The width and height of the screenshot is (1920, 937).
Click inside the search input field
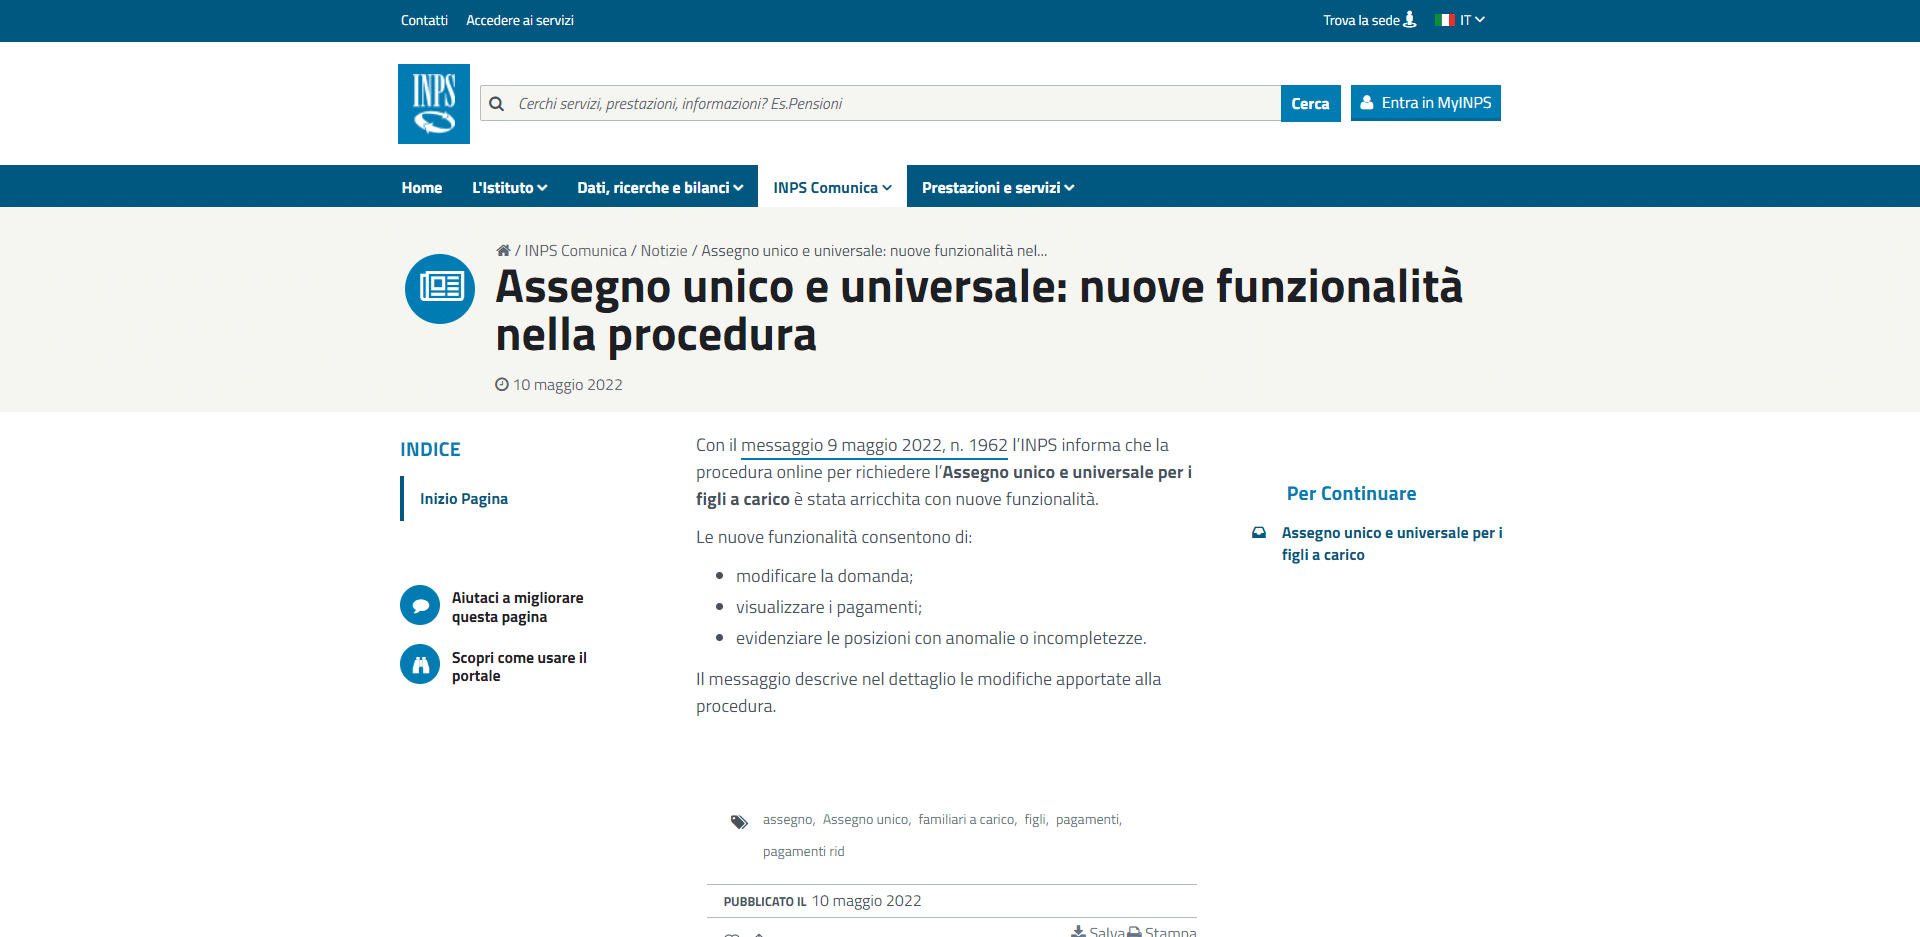(880, 103)
